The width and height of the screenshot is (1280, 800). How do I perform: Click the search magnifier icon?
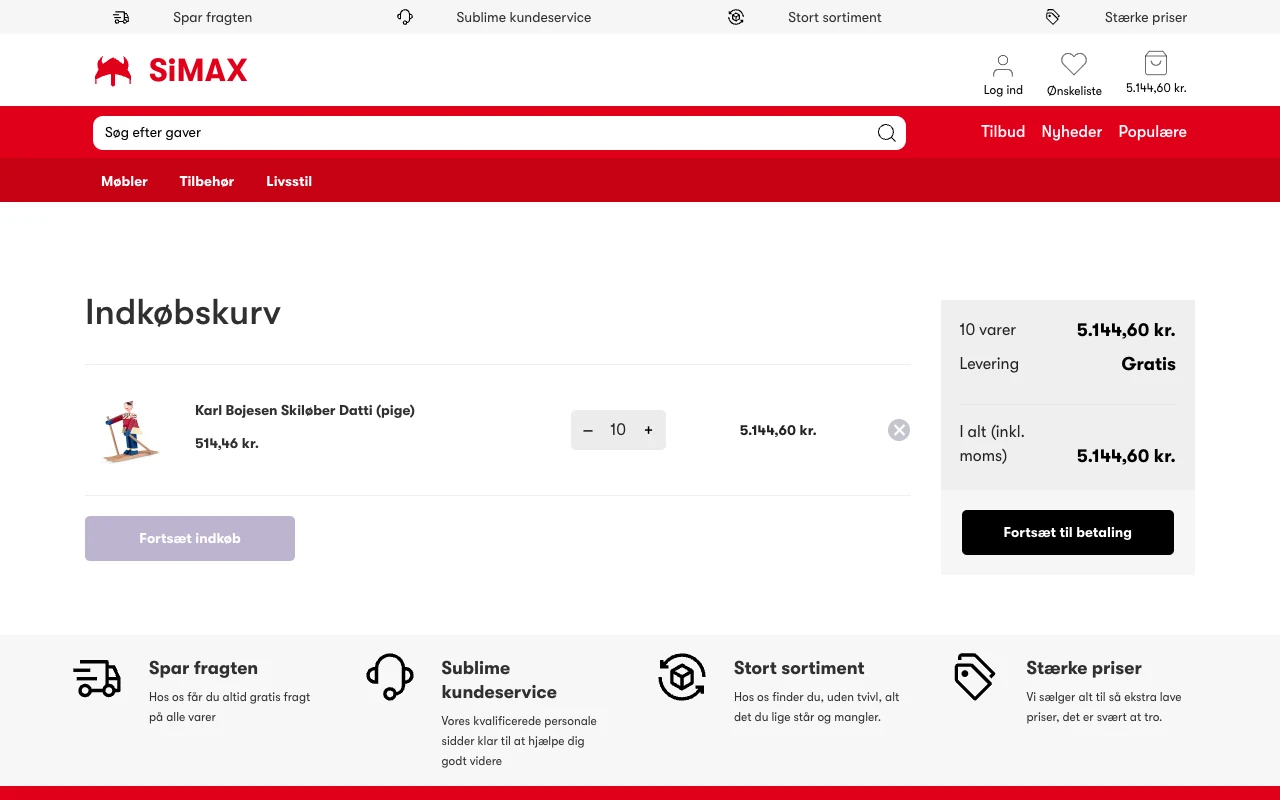[x=886, y=133]
